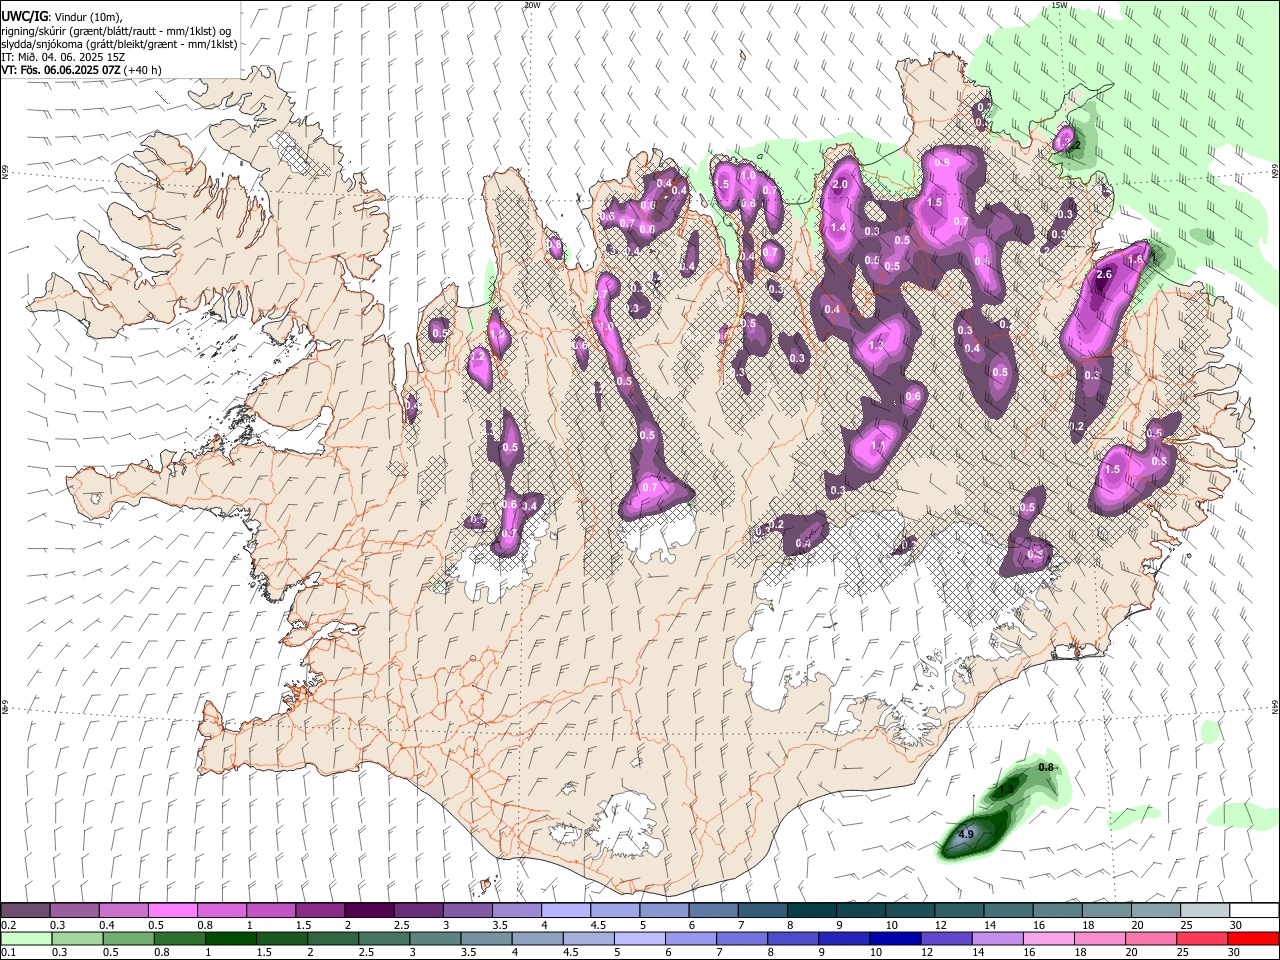Click the '0.2' label on upper legend row

(x=7, y=925)
